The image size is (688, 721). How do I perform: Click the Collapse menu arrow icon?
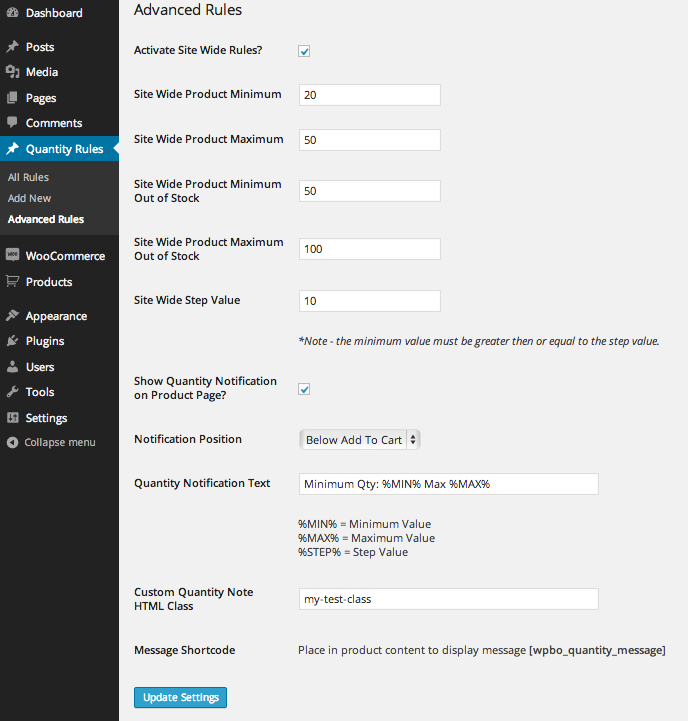(x=12, y=442)
